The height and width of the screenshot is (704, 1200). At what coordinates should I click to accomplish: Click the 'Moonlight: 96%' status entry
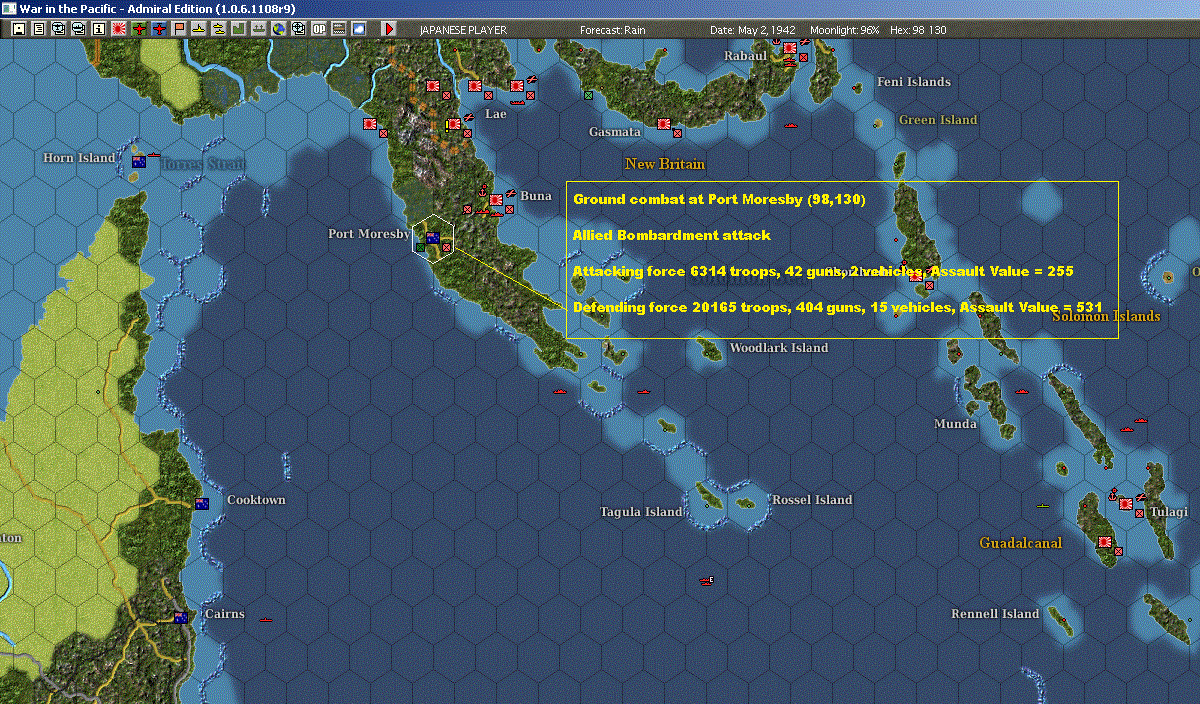pos(846,30)
